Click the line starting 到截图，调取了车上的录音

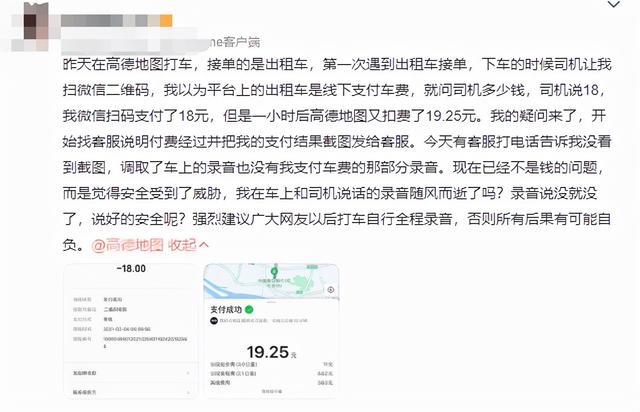[333, 167]
